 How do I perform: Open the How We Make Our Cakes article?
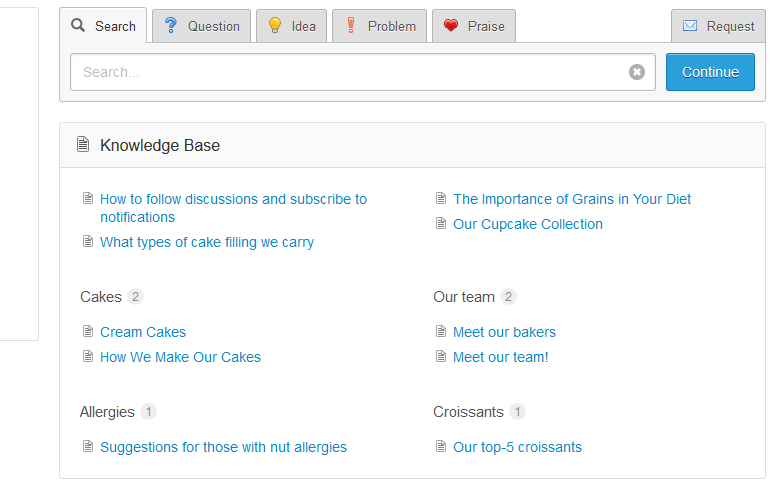pyautogui.click(x=180, y=357)
